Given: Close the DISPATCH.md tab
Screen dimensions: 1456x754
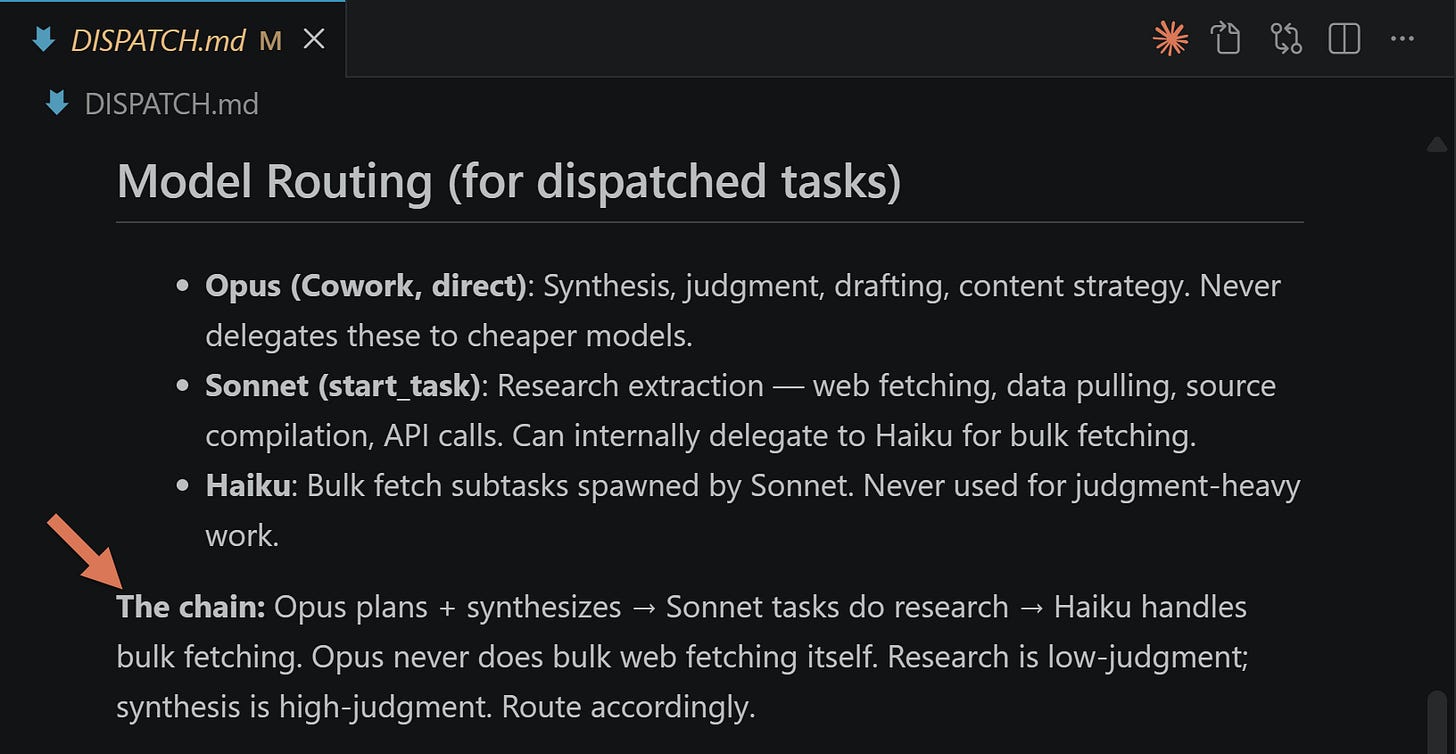Looking at the screenshot, I should [x=314, y=39].
